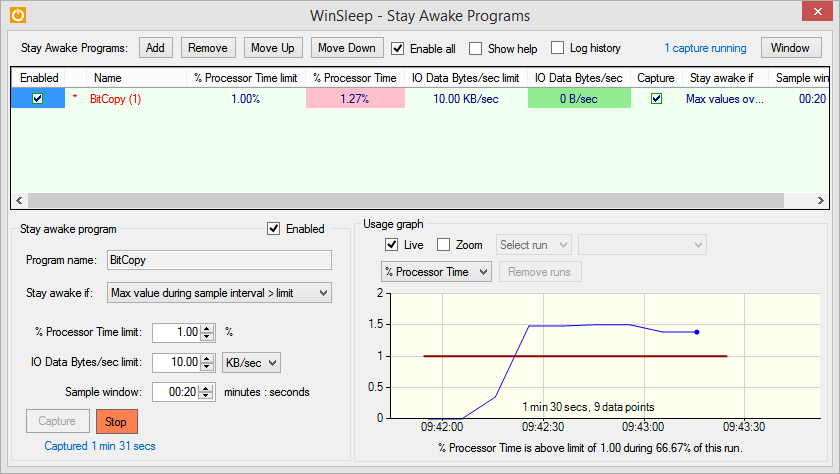Image resolution: width=840 pixels, height=474 pixels.
Task: Move the selected program up
Action: (273, 48)
